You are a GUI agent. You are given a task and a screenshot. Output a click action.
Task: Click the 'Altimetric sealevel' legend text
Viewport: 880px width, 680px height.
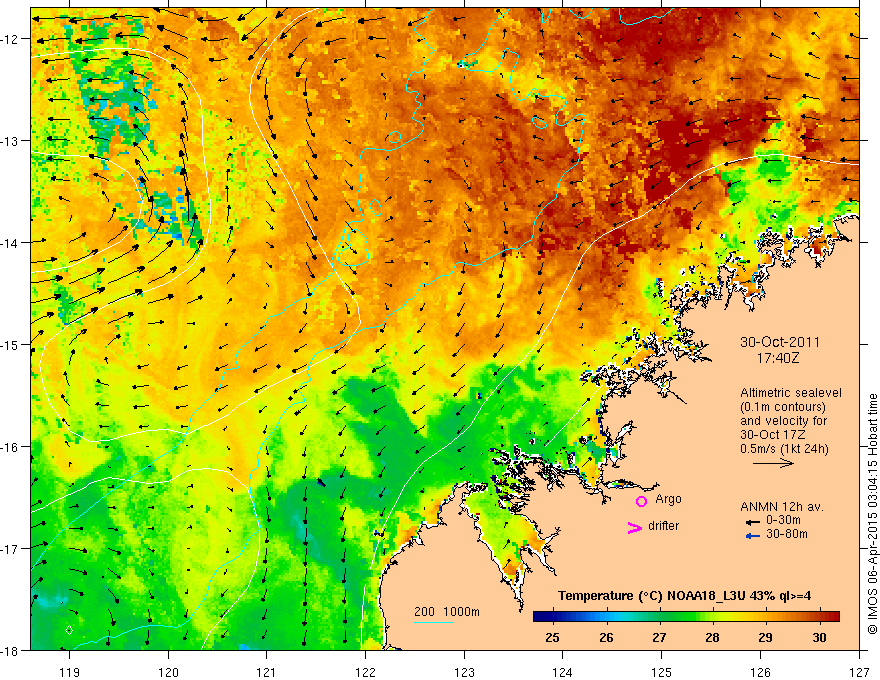click(x=791, y=393)
